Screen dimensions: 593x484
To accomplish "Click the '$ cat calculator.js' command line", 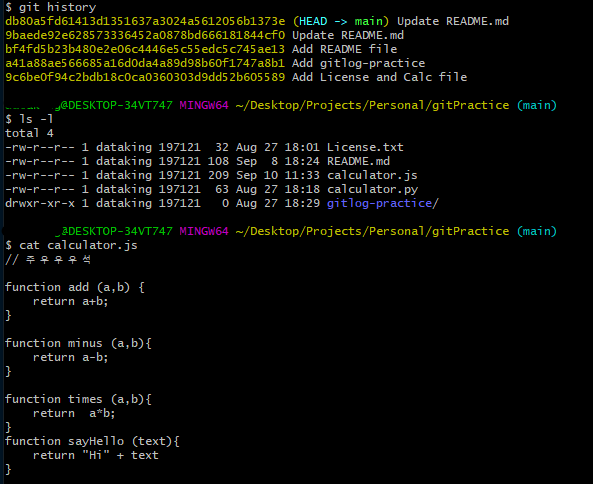I will 71,245.
